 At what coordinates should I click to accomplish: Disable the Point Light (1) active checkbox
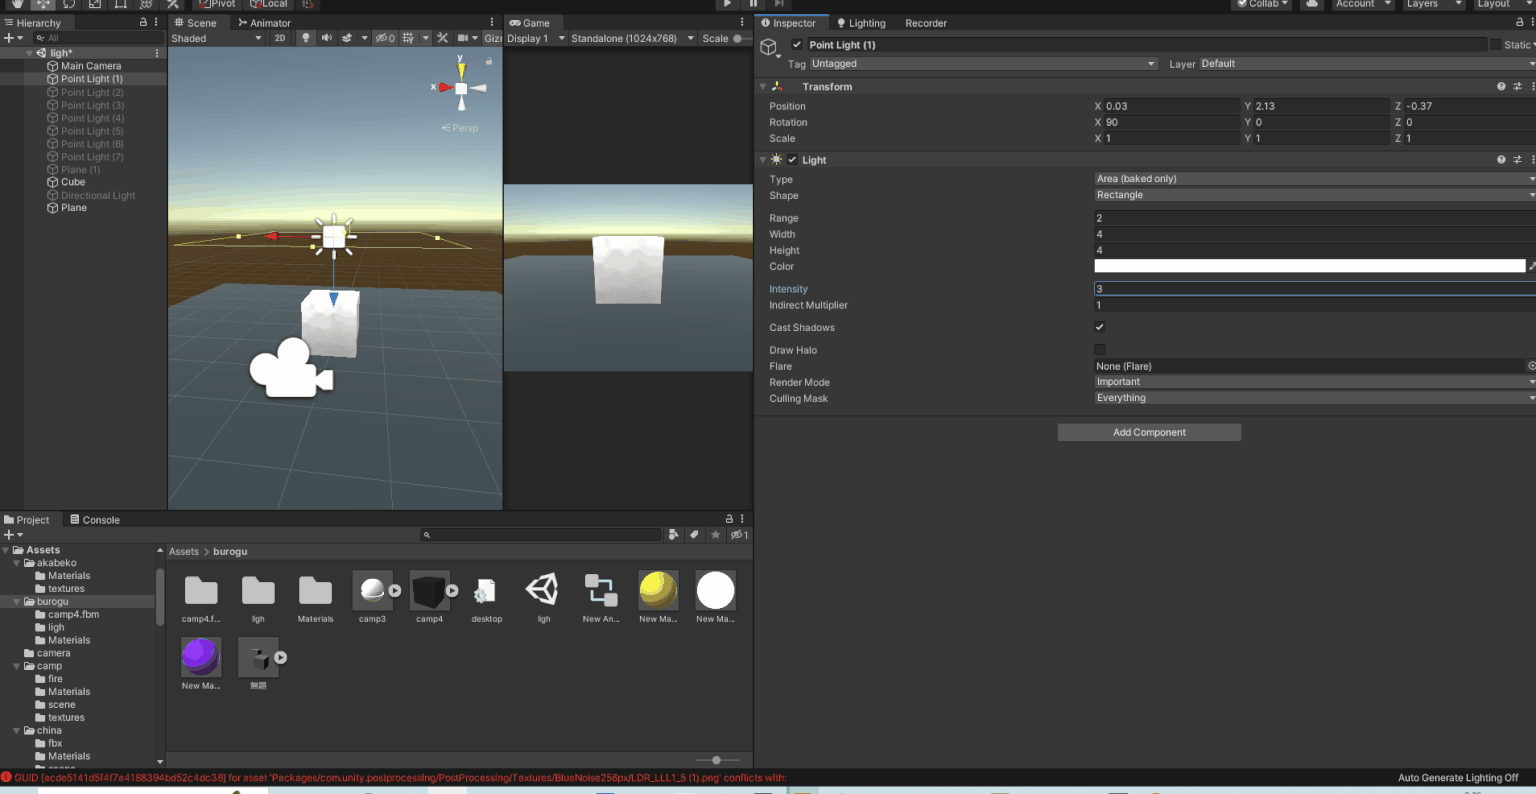click(797, 44)
